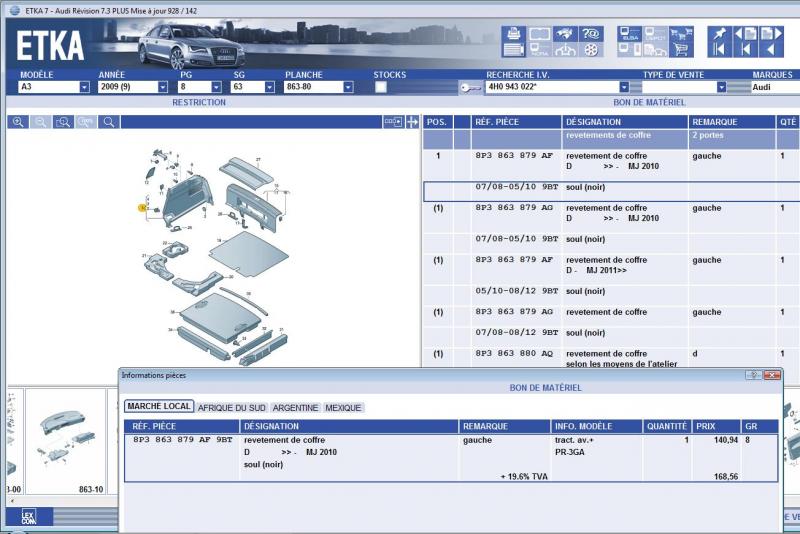Open the ?@ help contact icon
The width and height of the screenshot is (800, 534).
click(x=591, y=34)
